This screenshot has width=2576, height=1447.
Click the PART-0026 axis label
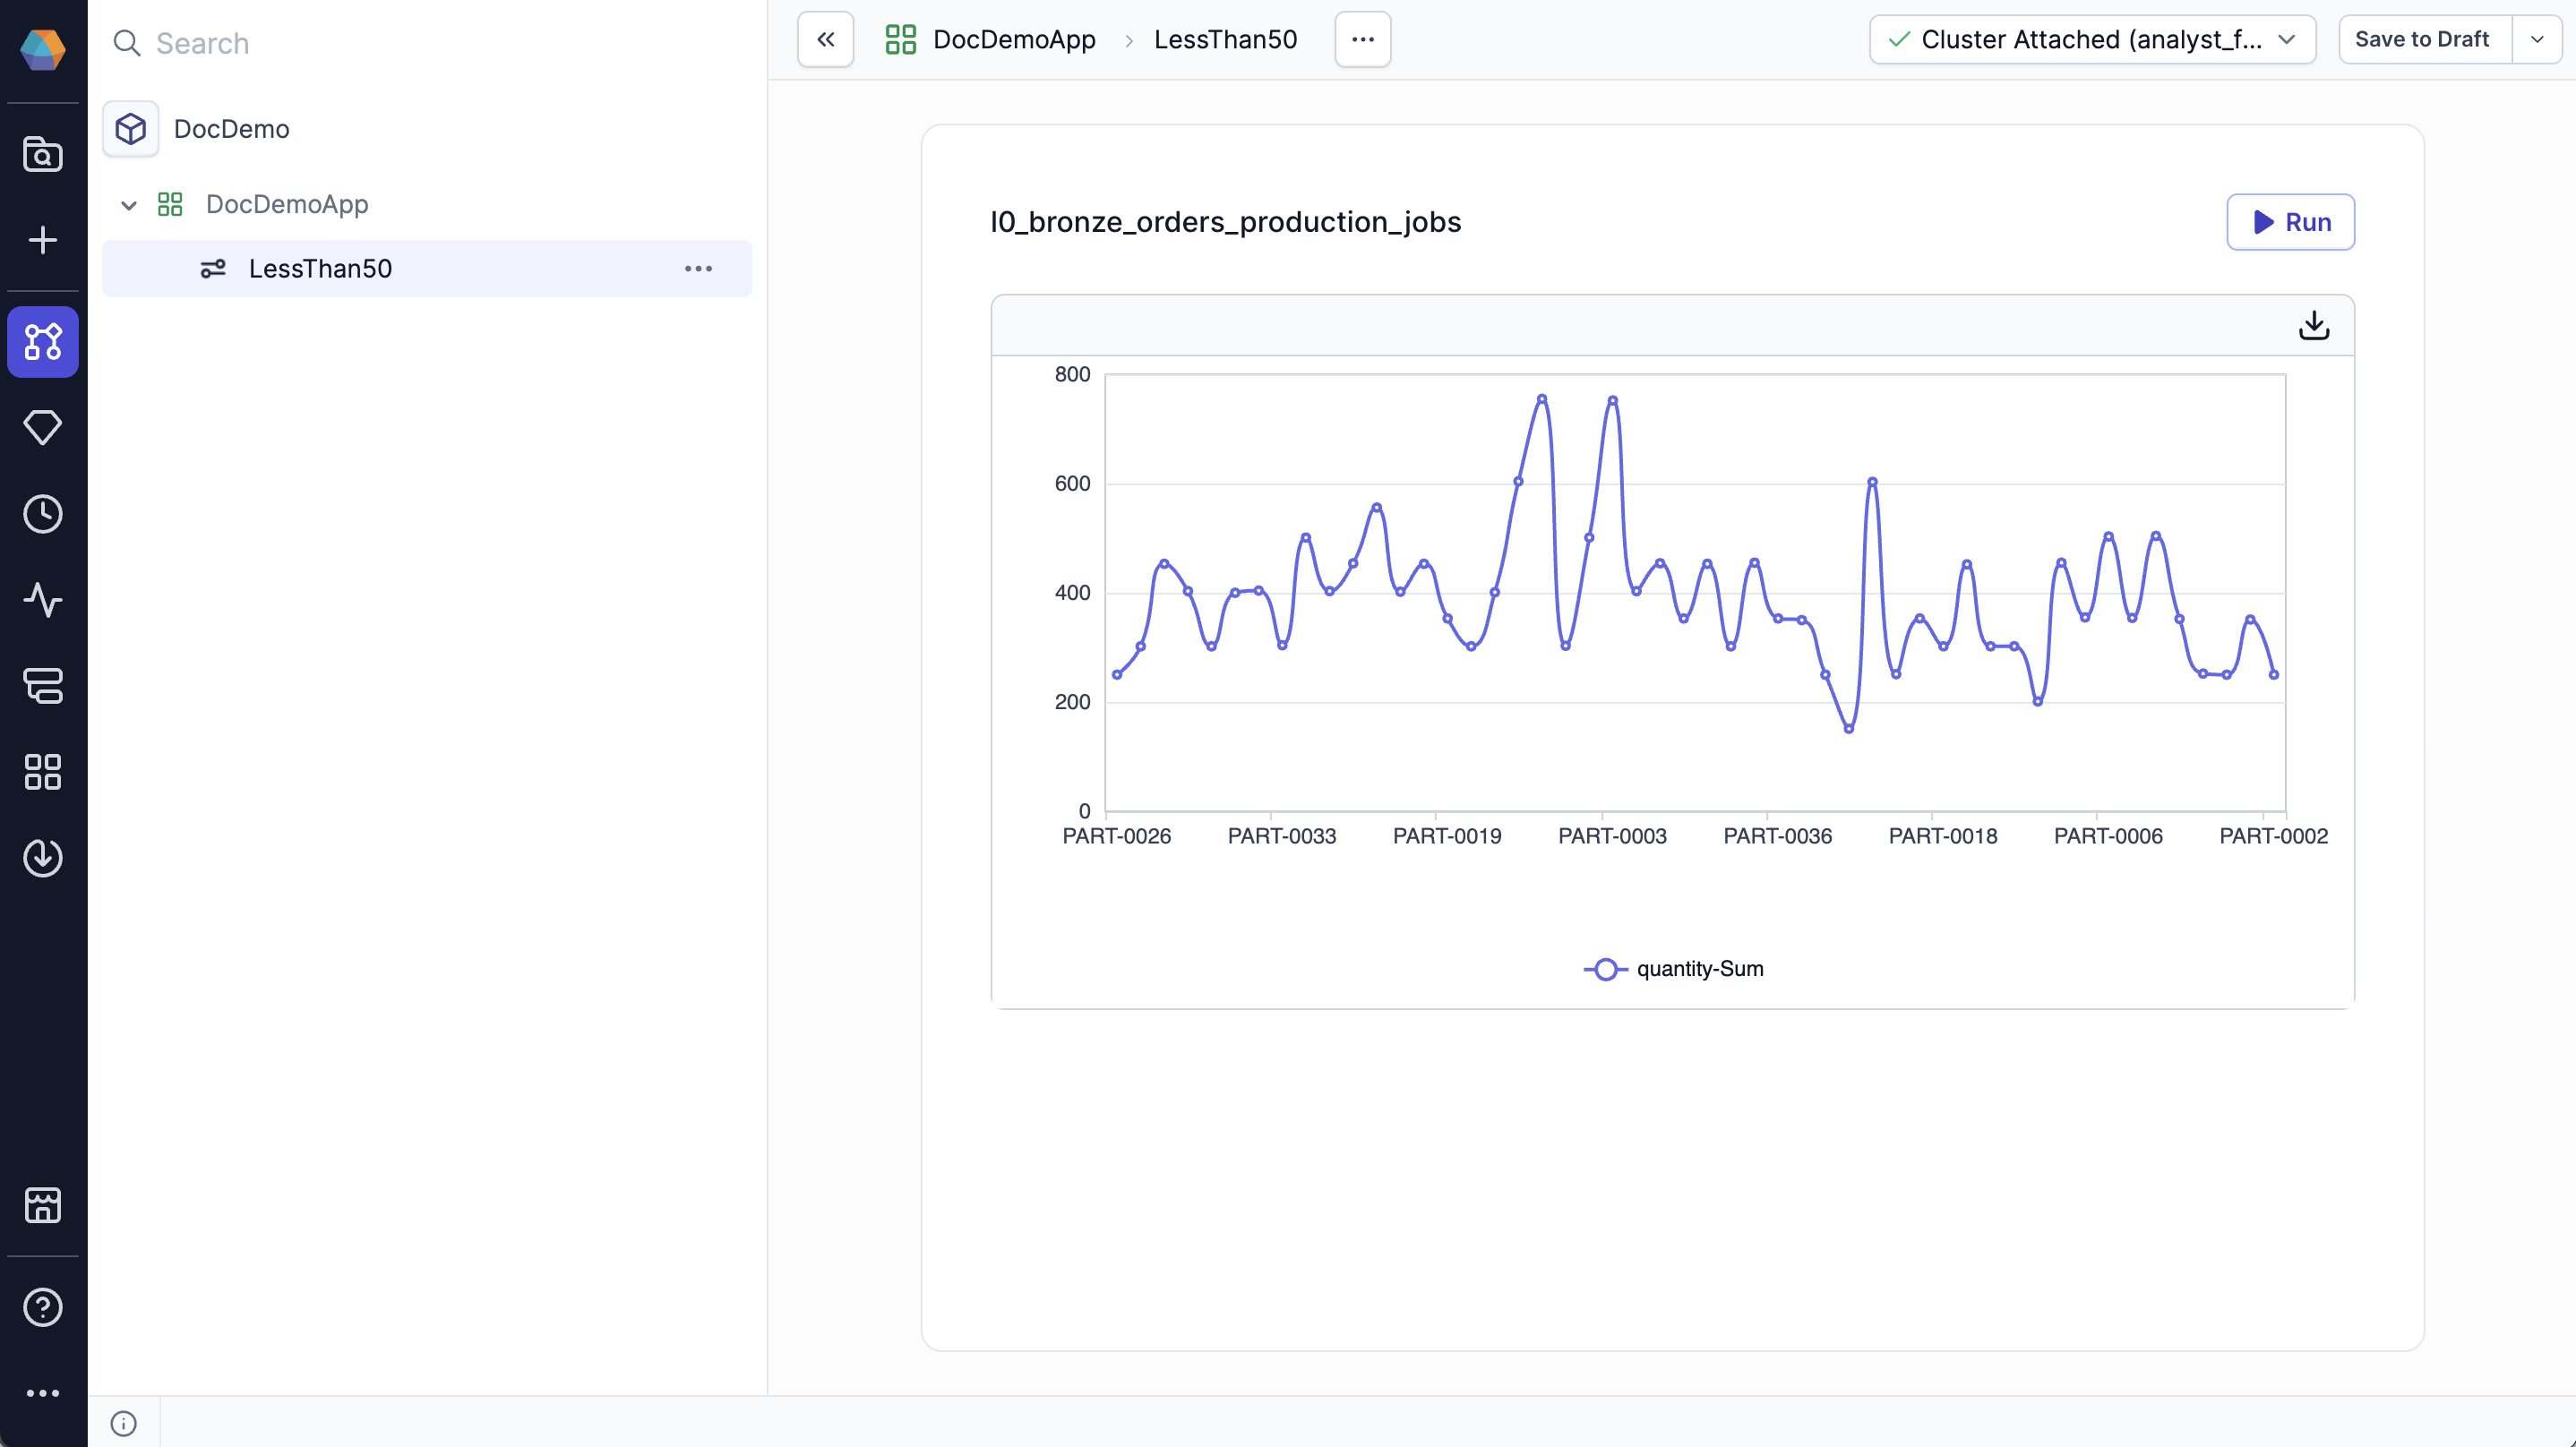tap(1117, 836)
